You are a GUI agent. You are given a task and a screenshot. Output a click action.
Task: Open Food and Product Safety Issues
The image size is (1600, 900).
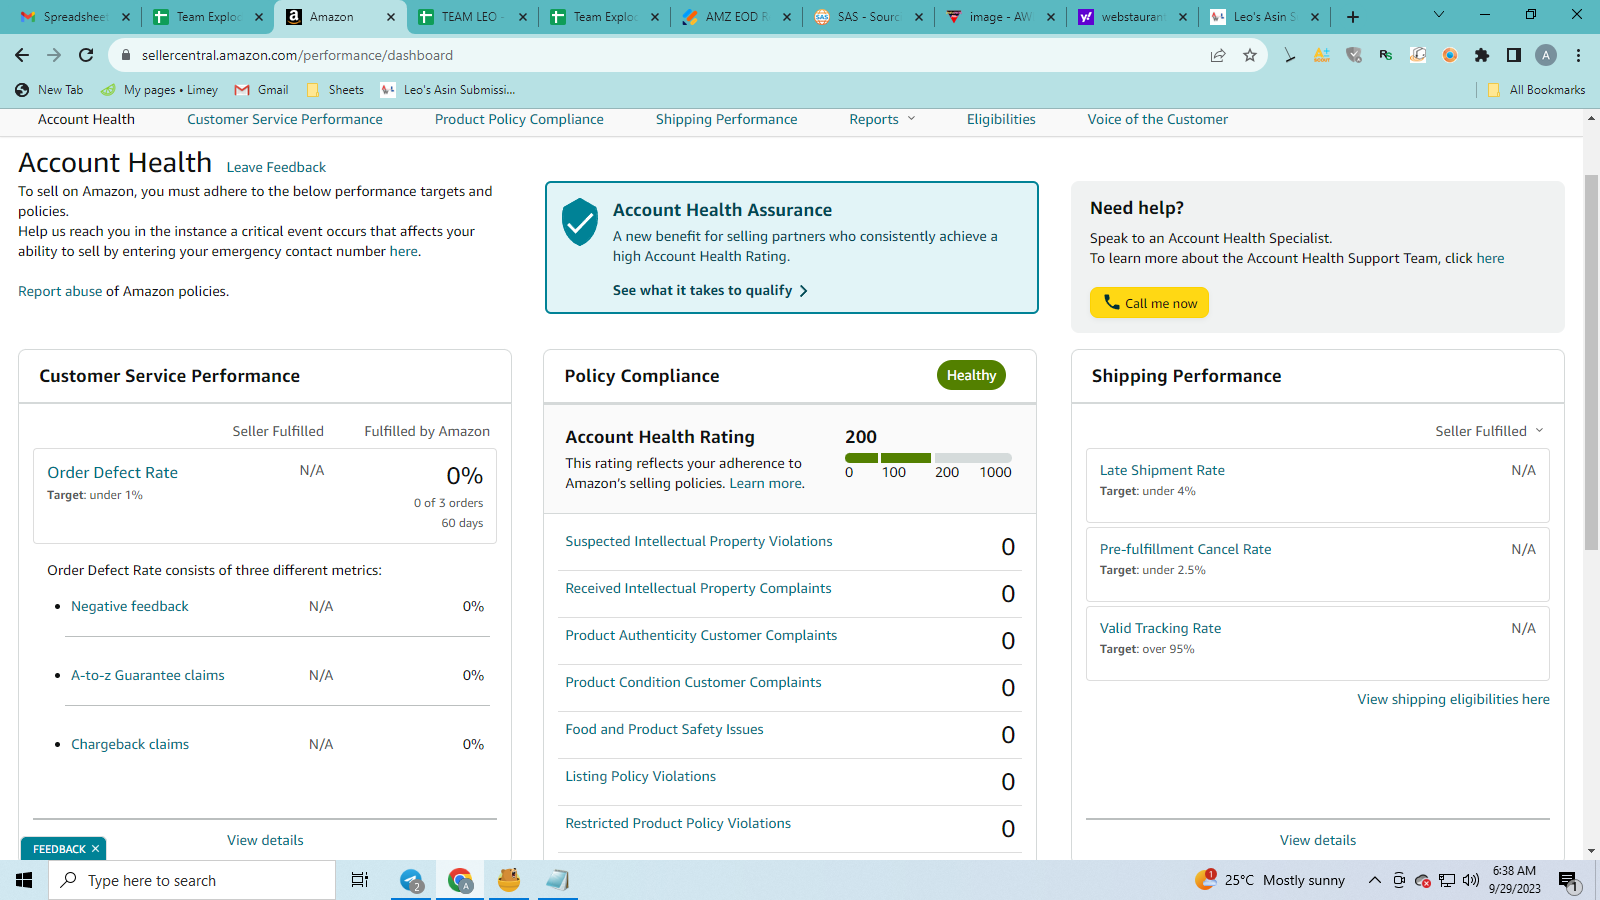tap(664, 729)
